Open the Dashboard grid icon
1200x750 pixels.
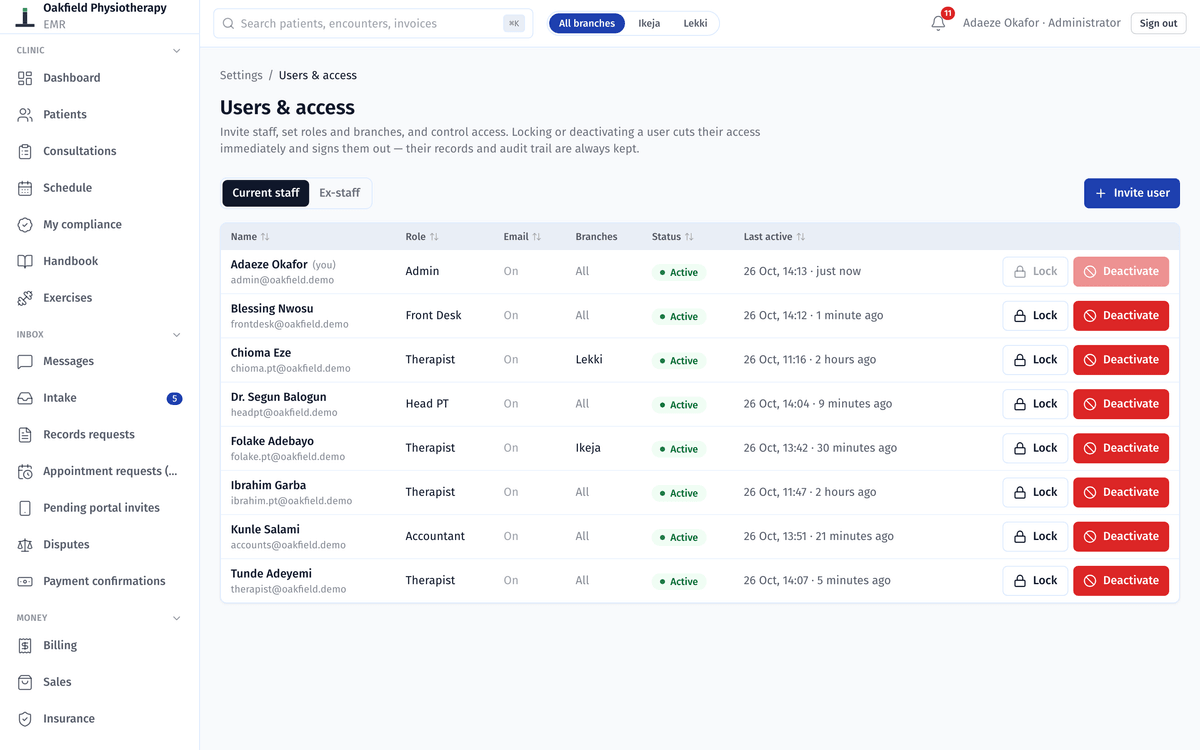25,78
